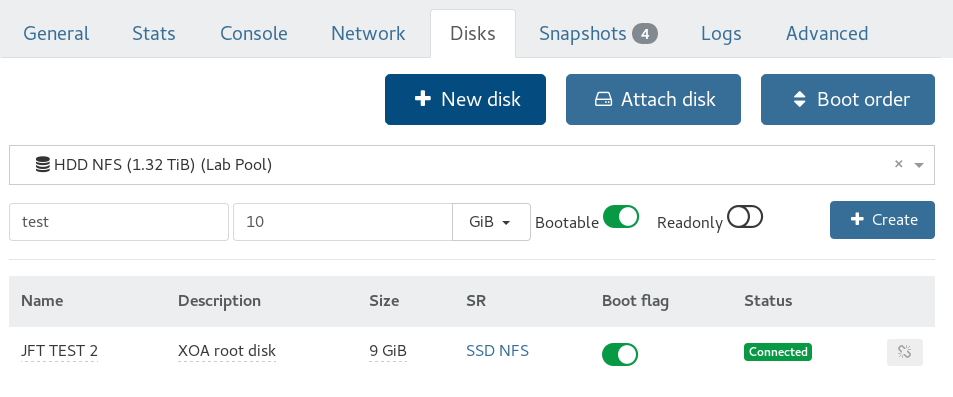
Task: Open the Advanced tab
Action: [x=827, y=33]
